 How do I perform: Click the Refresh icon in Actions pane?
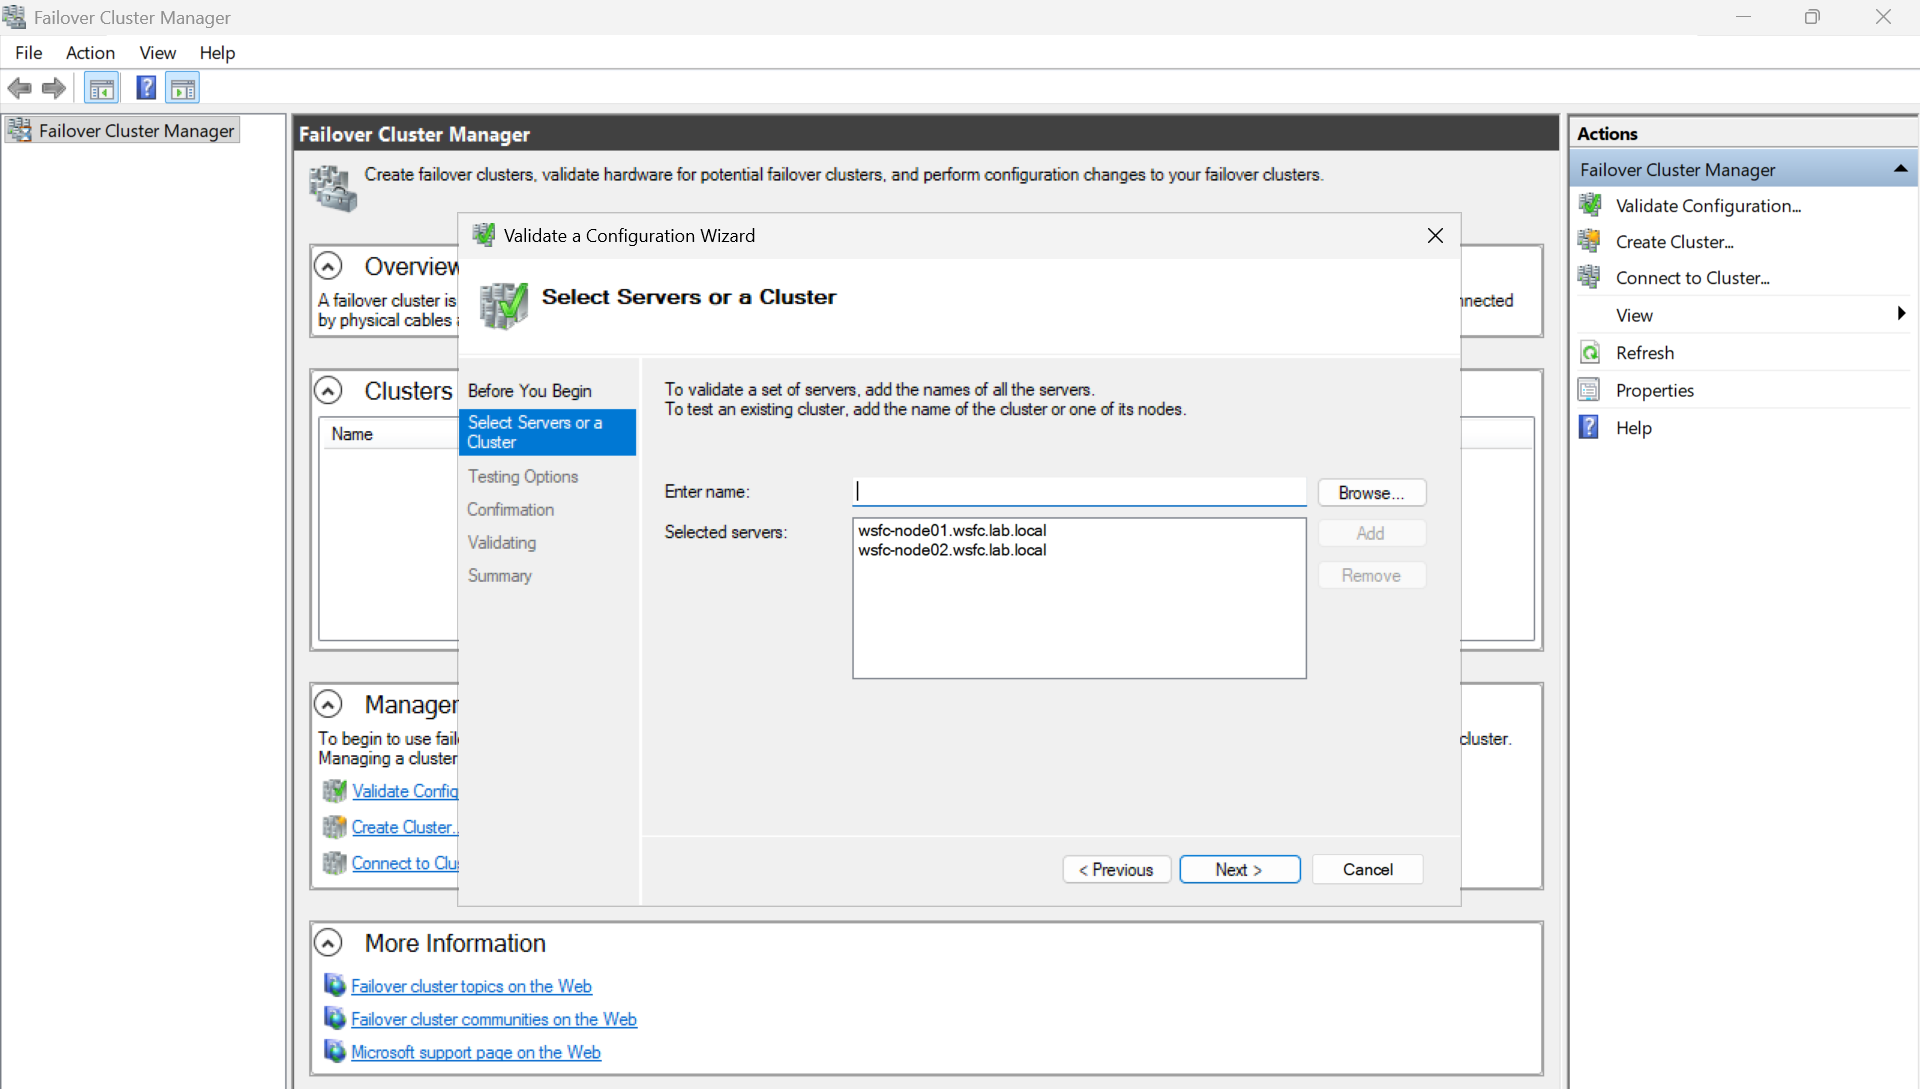[1590, 353]
